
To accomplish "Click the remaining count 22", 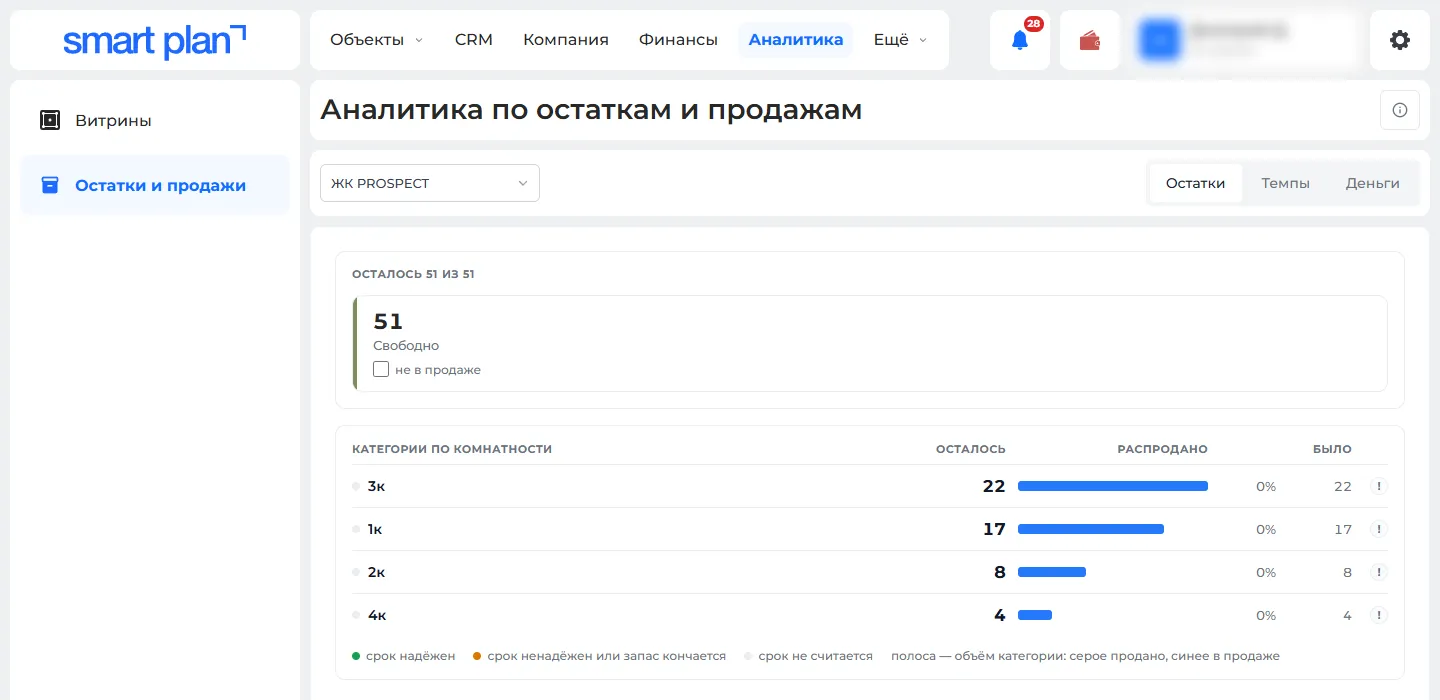I will 994,486.
